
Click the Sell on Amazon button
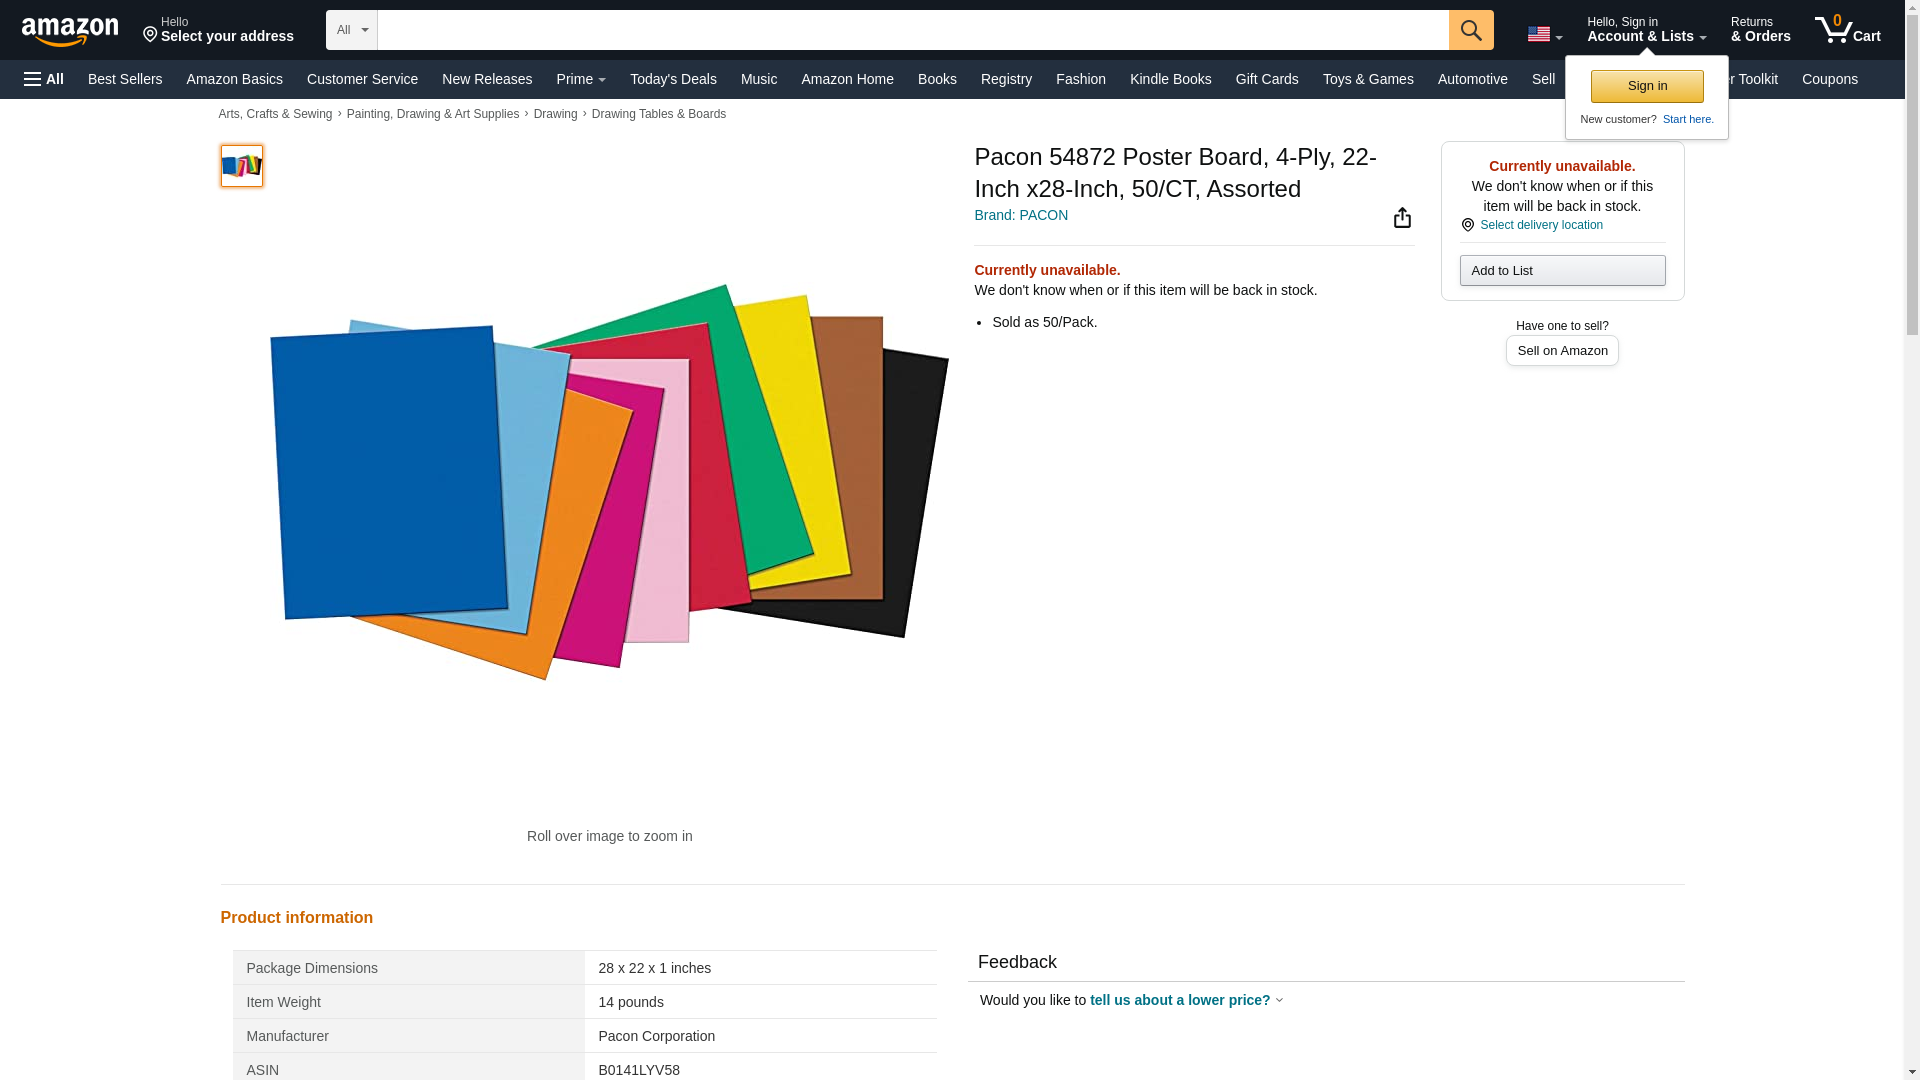(x=1561, y=351)
